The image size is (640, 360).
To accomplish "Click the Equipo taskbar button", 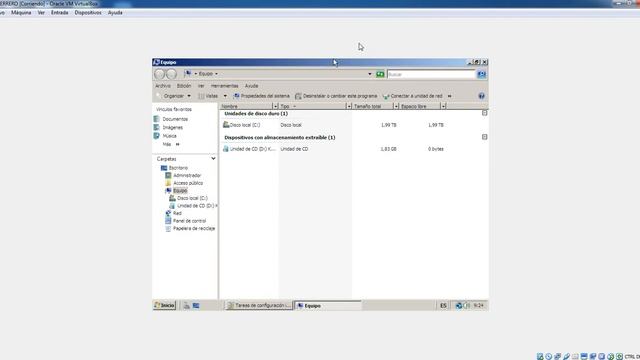I will pos(328,305).
